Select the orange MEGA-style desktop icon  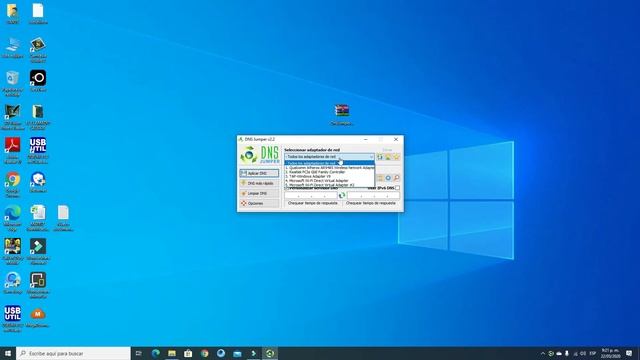point(38,314)
